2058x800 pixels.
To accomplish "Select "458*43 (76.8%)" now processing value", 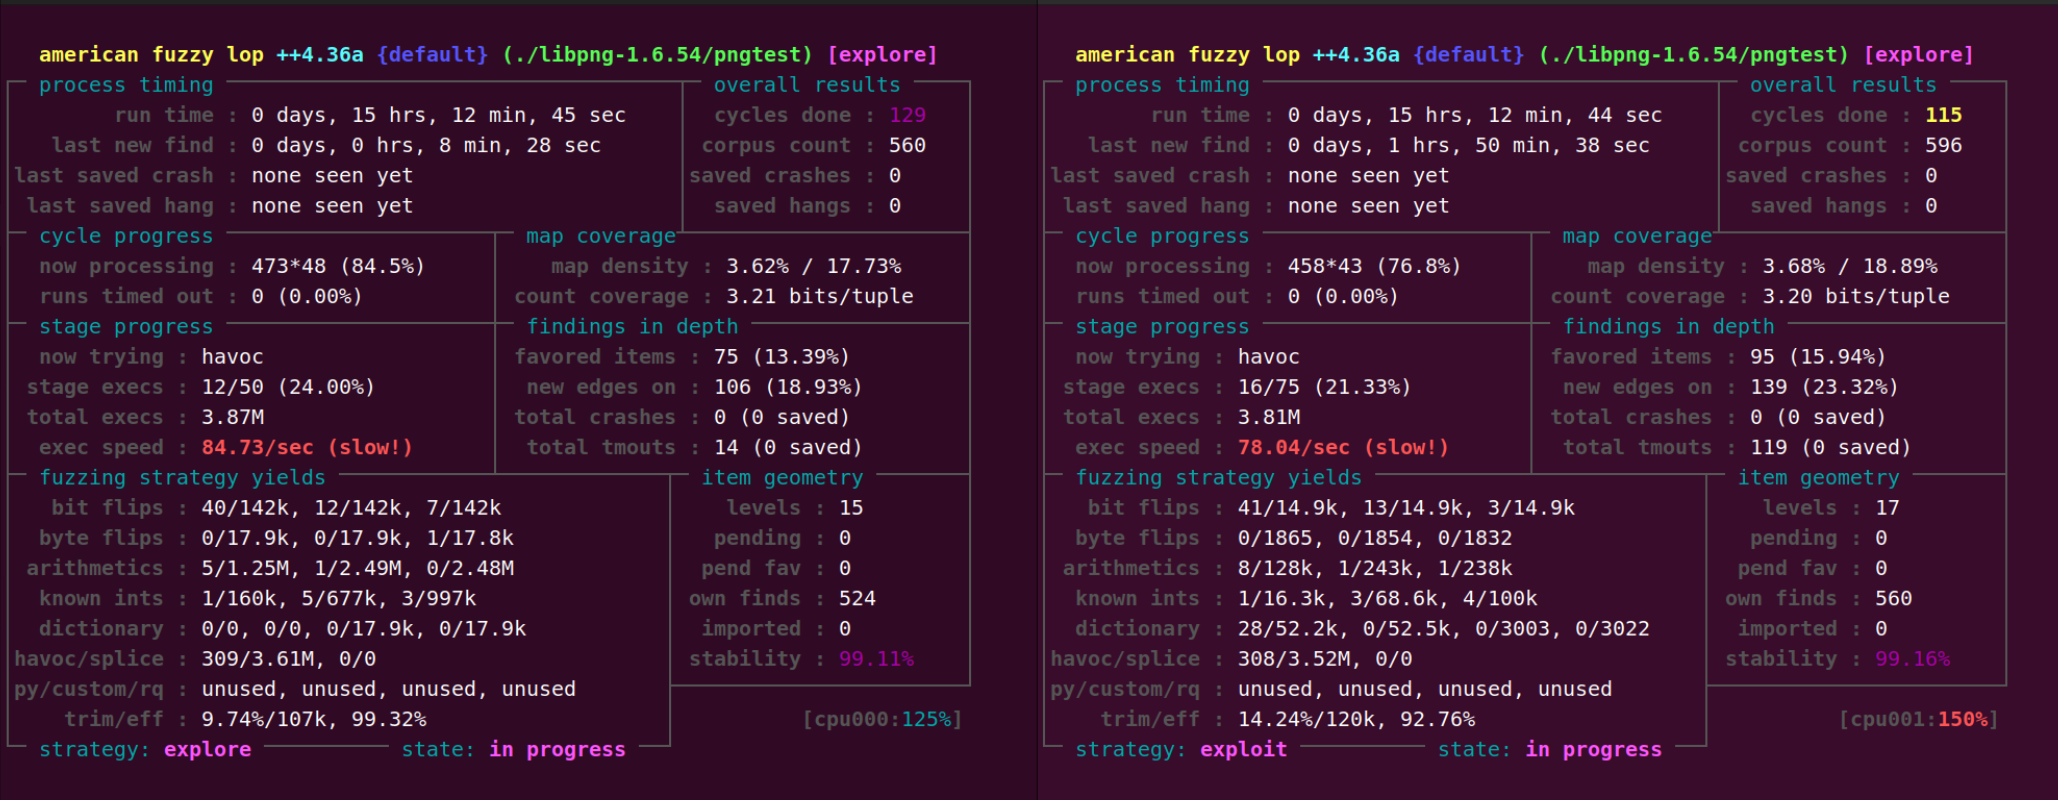I will click(1374, 266).
